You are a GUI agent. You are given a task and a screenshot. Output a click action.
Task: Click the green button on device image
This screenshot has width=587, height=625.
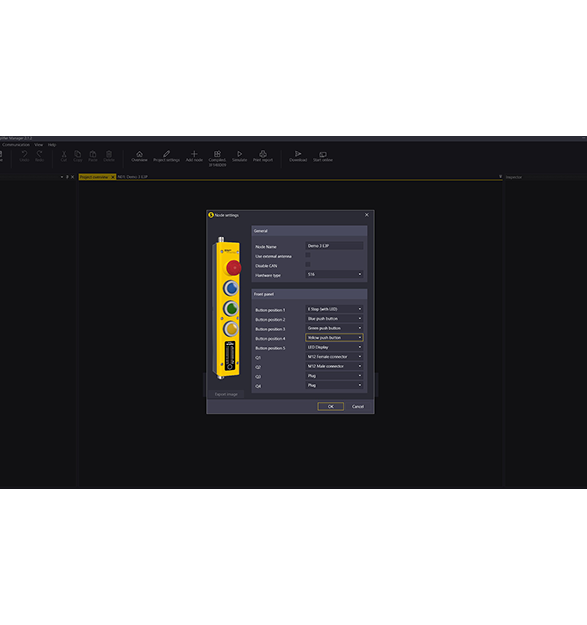coord(230,308)
